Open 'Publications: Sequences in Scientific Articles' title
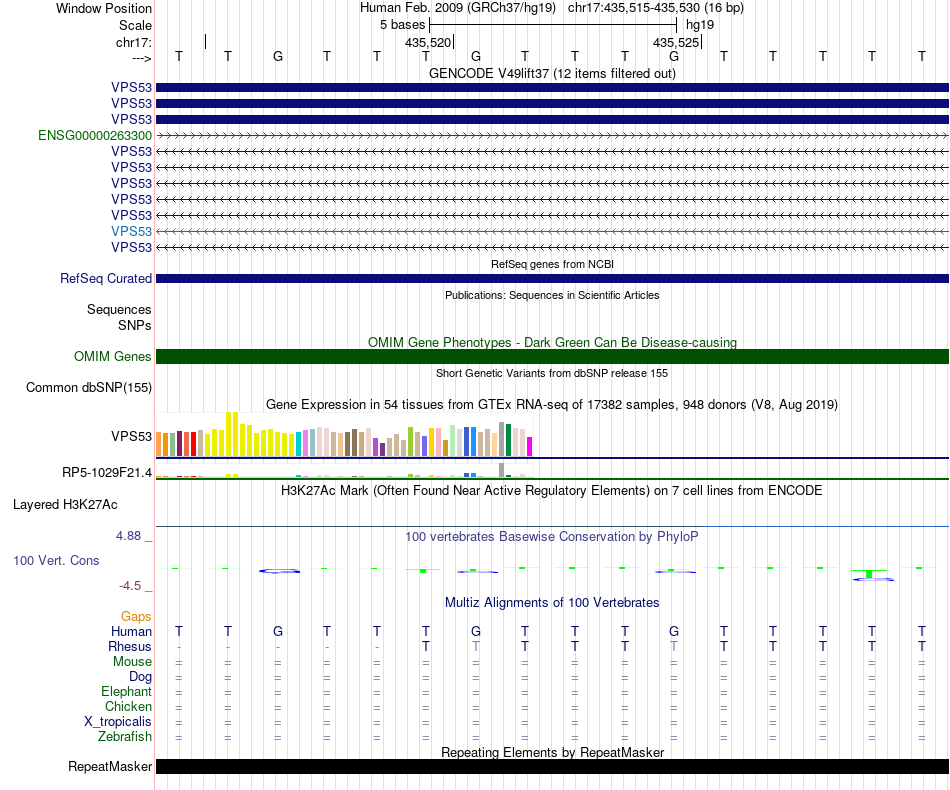The height and width of the screenshot is (790, 950). [552, 295]
